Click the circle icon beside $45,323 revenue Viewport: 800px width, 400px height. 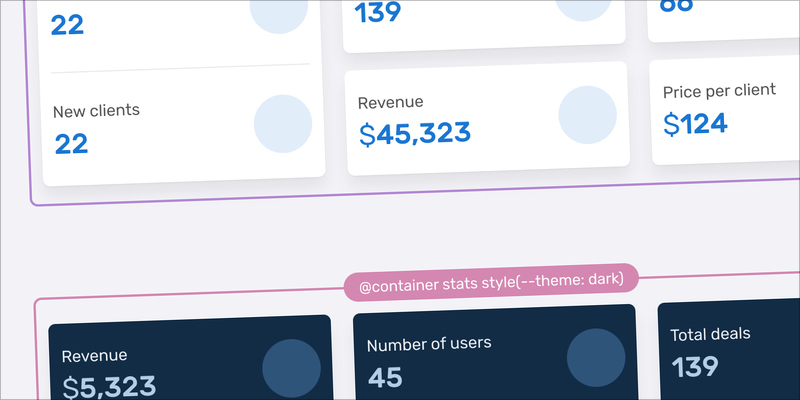pyautogui.click(x=588, y=115)
